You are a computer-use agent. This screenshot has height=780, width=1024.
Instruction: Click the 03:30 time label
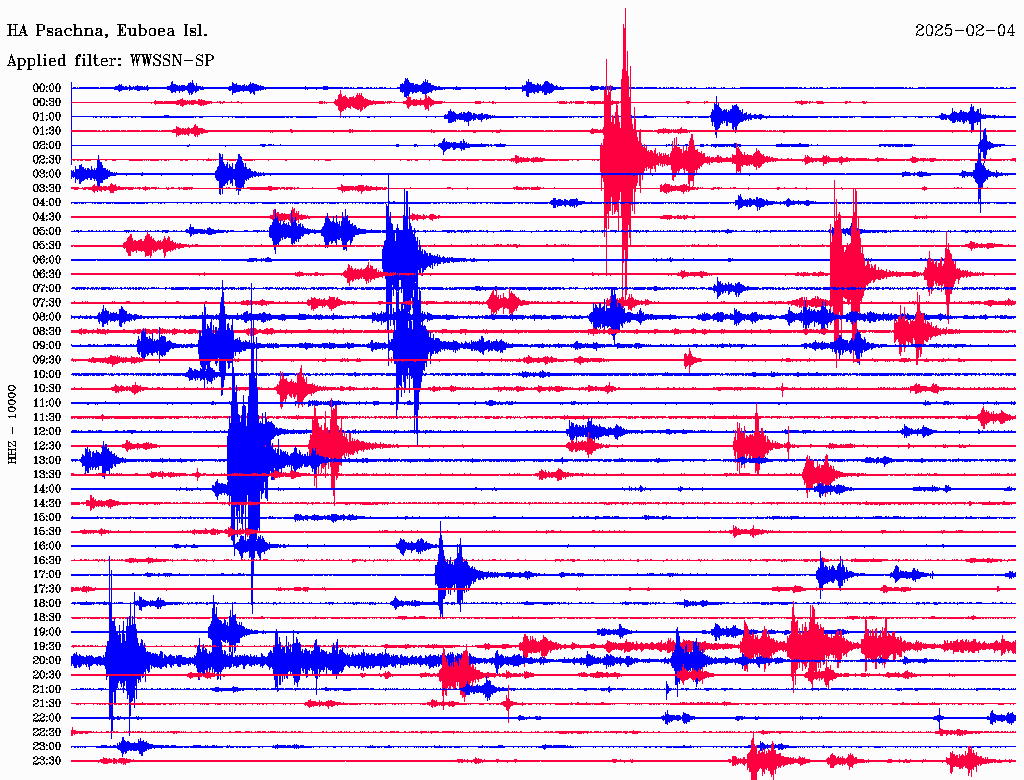(x=47, y=188)
